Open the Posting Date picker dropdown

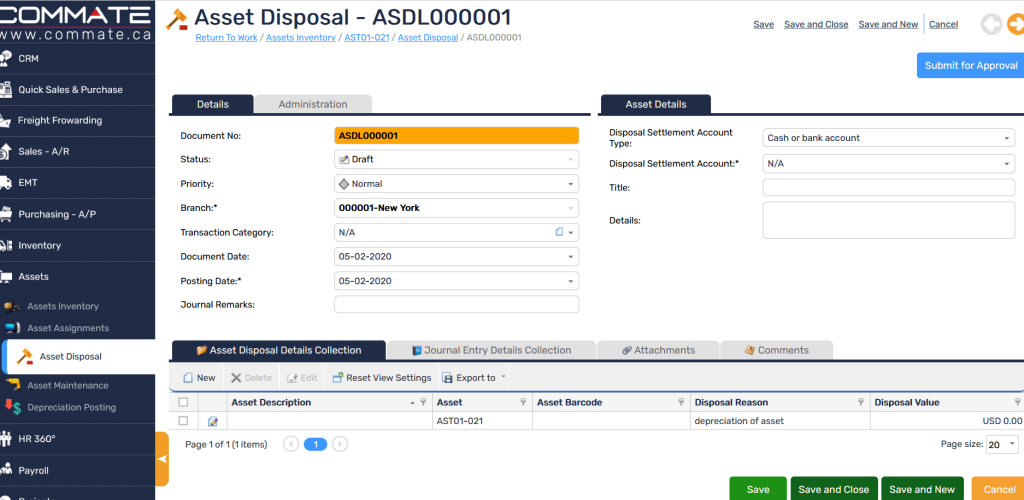coord(571,281)
